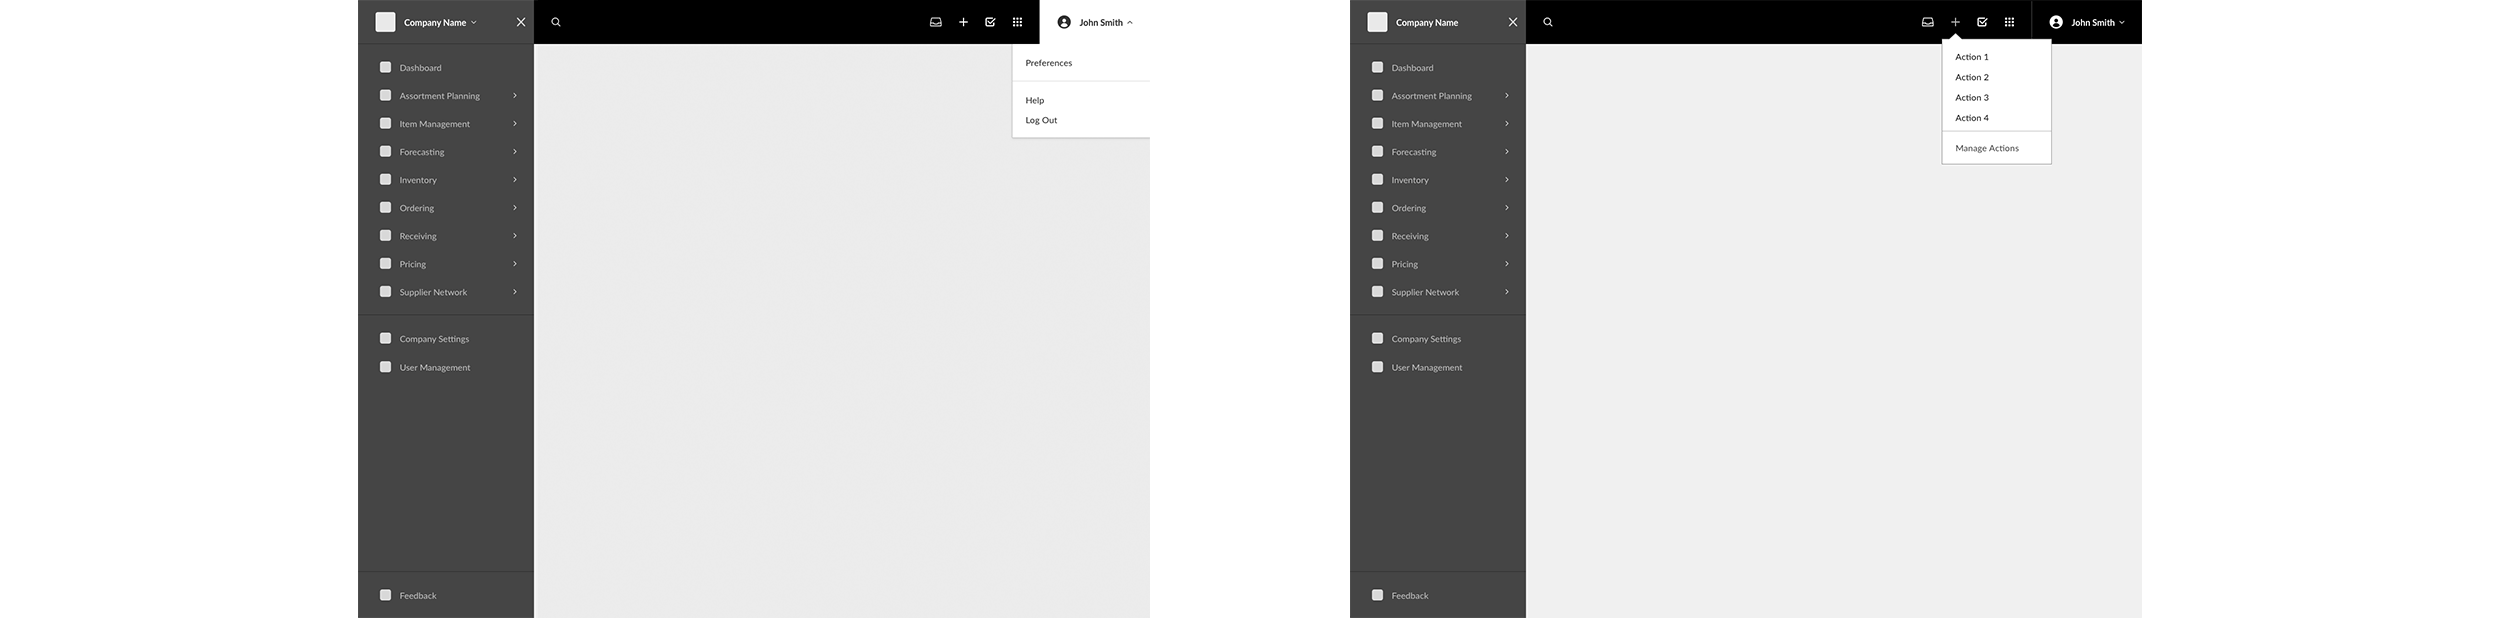Go to Dashboard in the right mockup sidebar

(x=1412, y=68)
